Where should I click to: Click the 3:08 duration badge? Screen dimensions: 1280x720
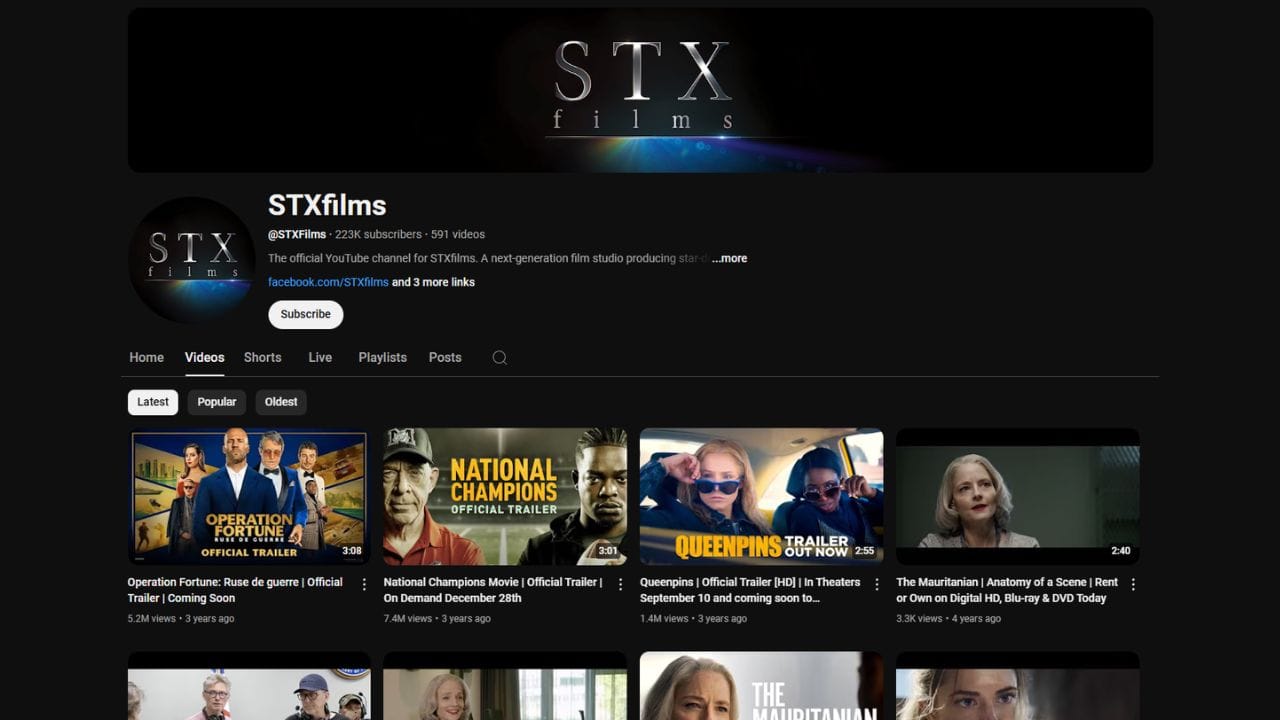pos(352,551)
